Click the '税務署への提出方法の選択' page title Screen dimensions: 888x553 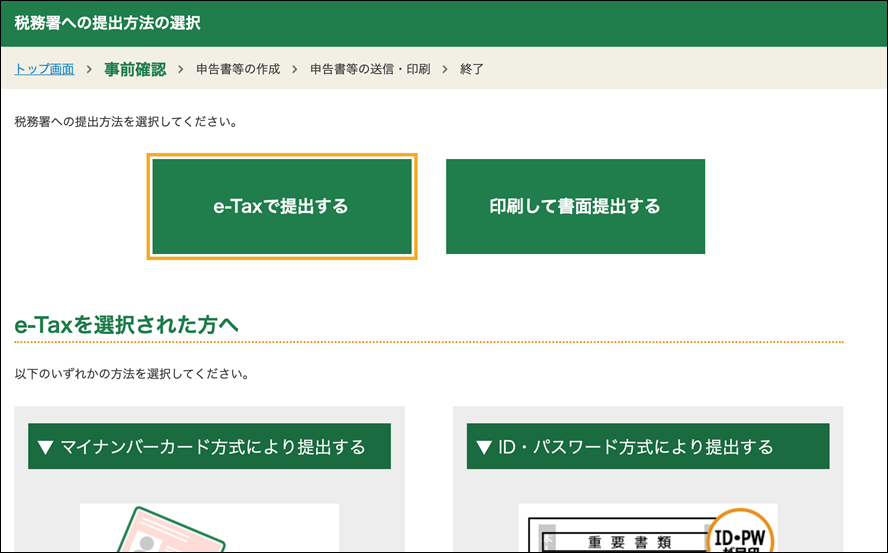pyautogui.click(x=107, y=23)
